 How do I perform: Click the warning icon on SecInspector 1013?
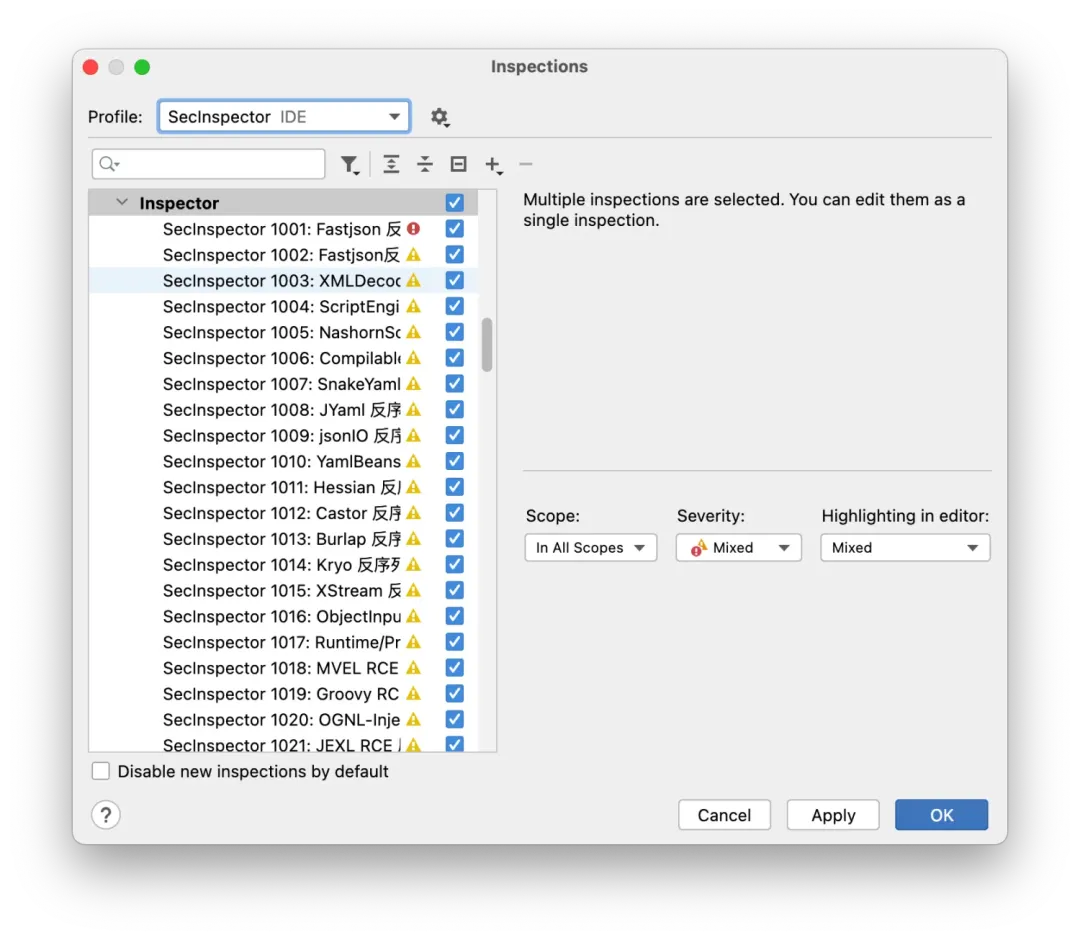tap(413, 539)
